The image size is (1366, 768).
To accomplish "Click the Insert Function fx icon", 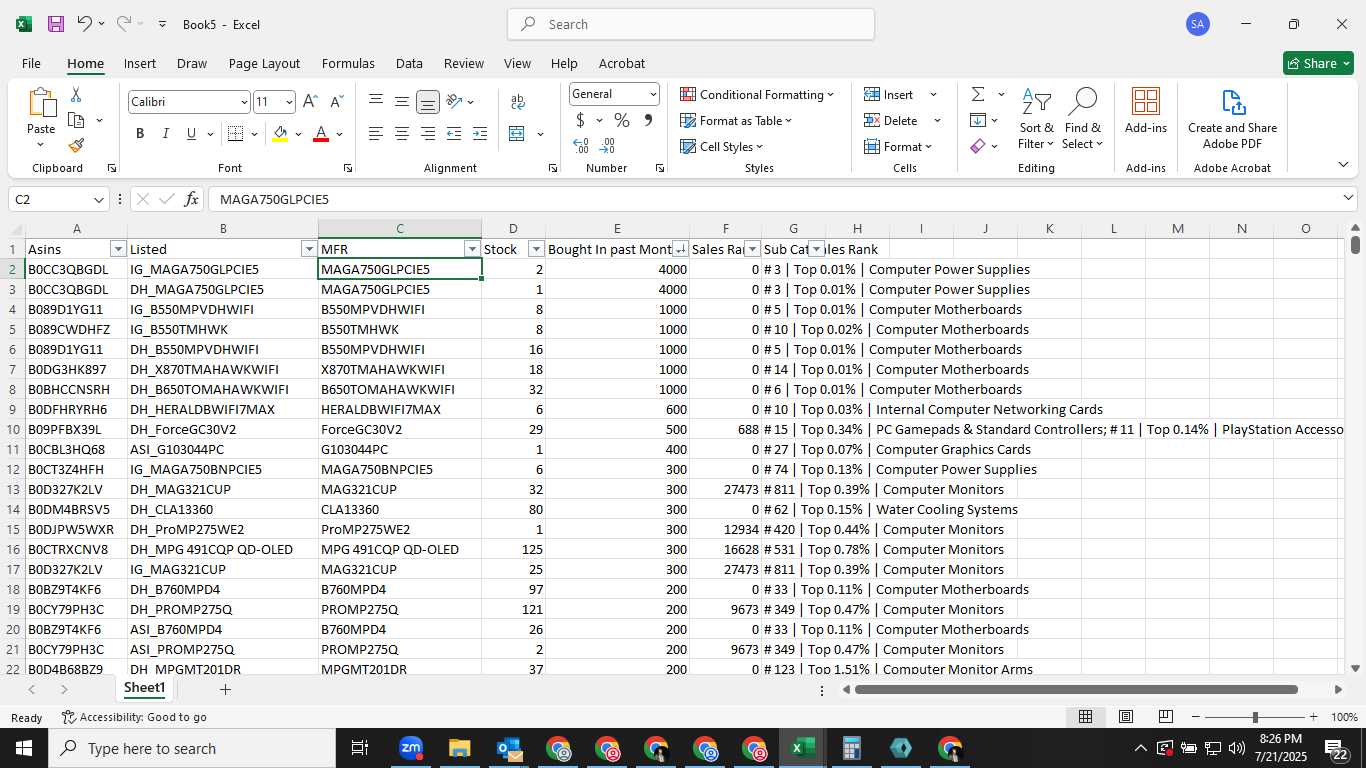I will click(x=192, y=199).
